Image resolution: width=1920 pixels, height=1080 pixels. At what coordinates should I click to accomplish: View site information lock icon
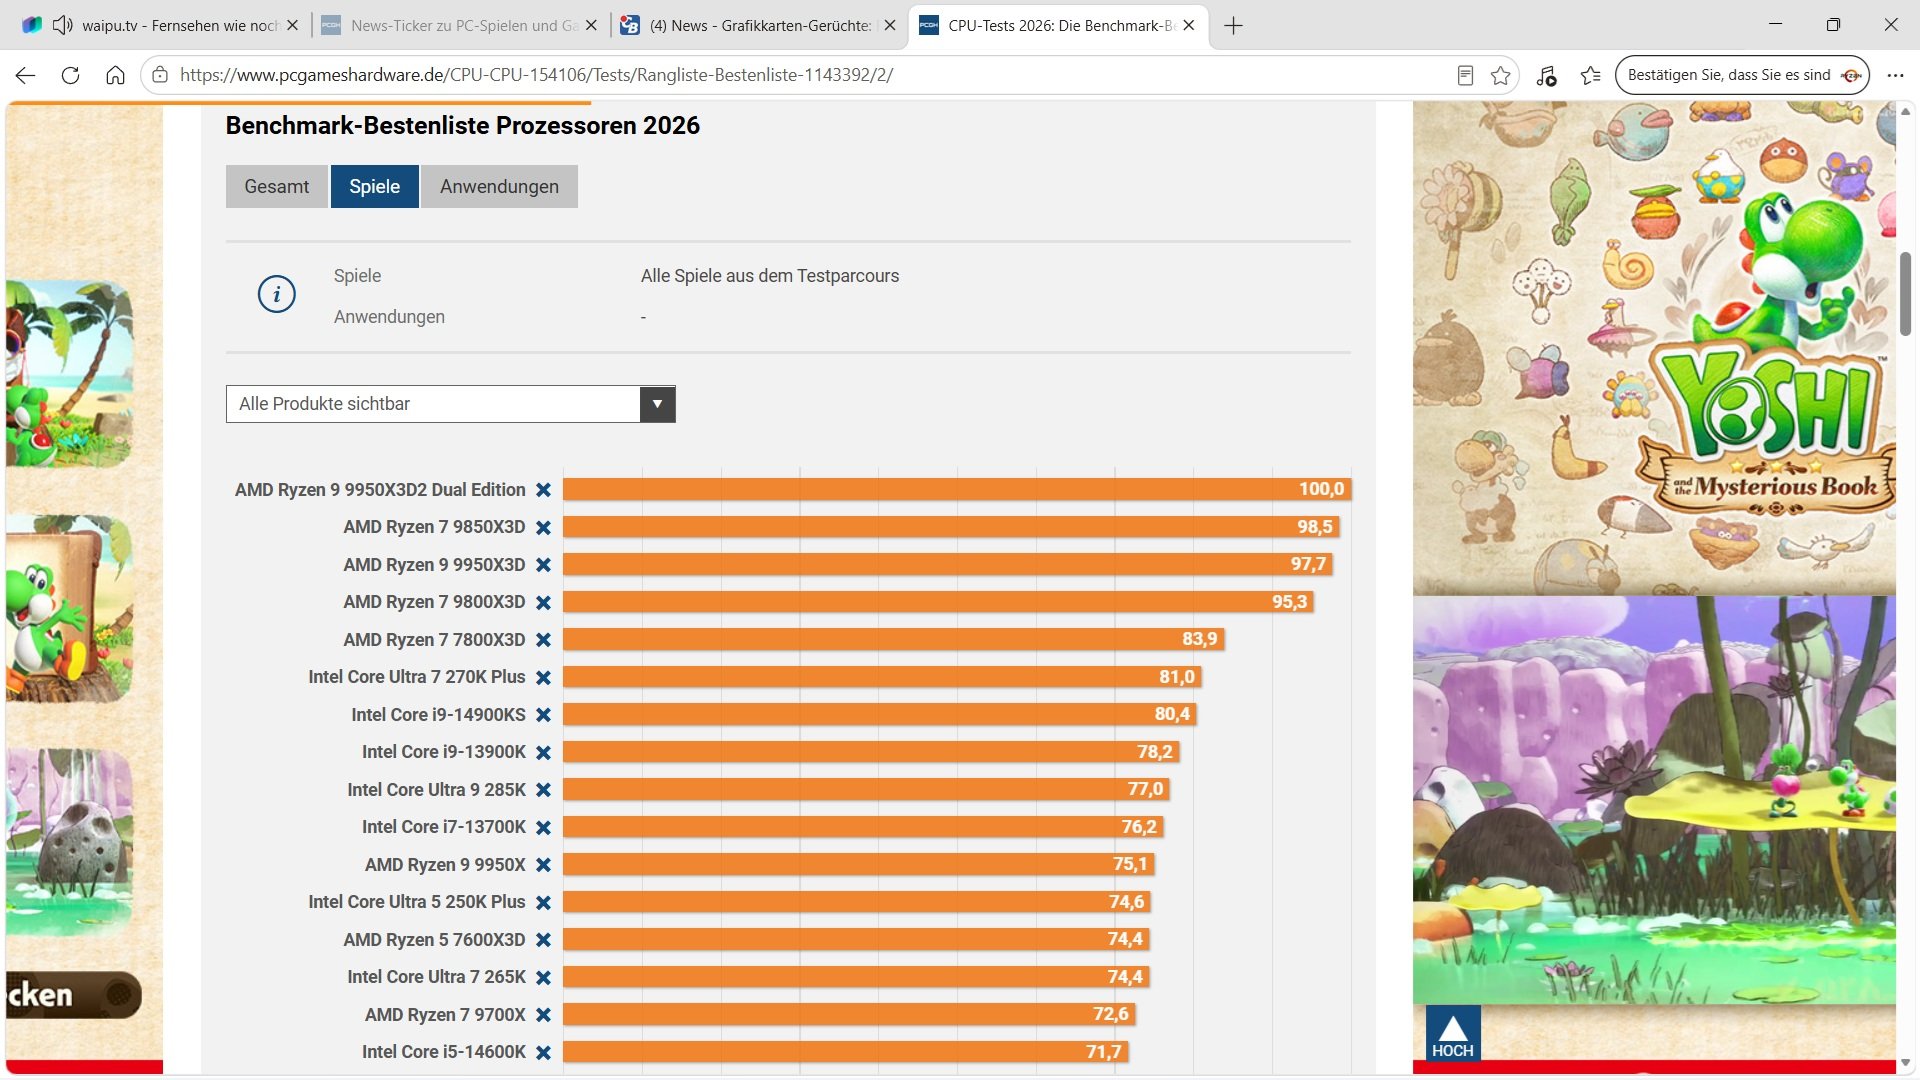160,75
